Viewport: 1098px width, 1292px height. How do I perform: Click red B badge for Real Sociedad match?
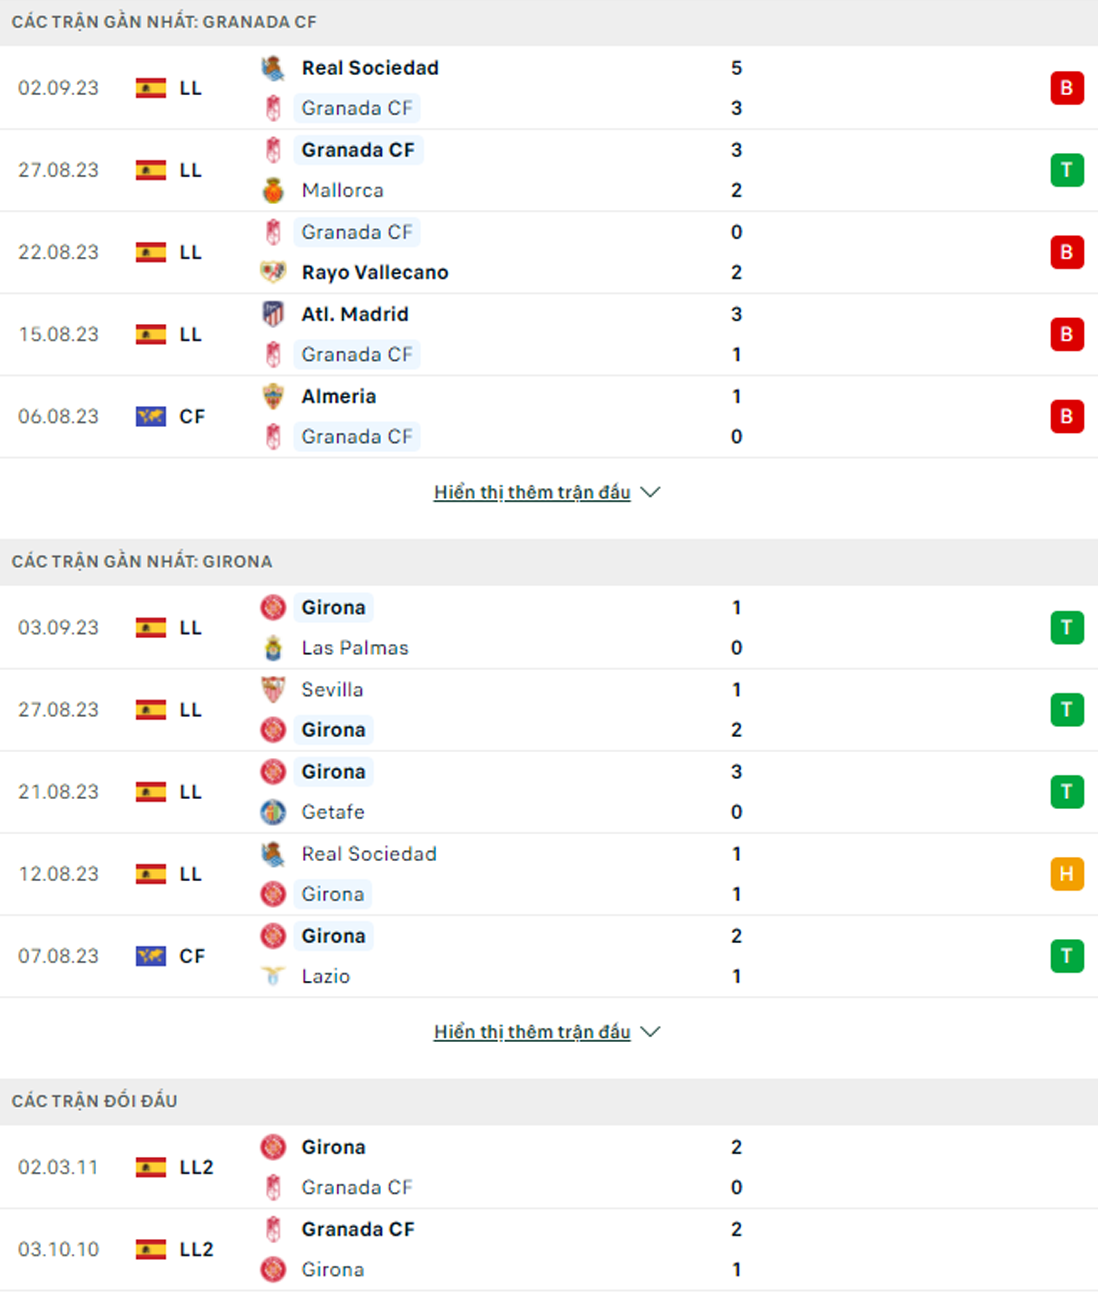click(x=1067, y=88)
